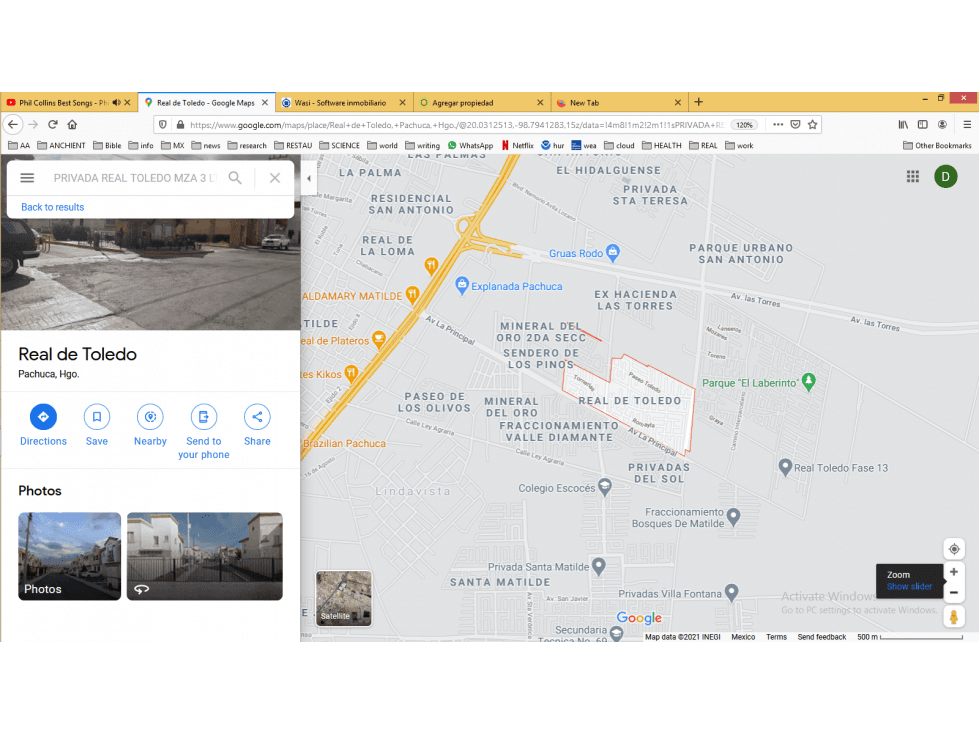Image resolution: width=979 pixels, height=734 pixels.
Task: Open Google Maps hamburger menu
Action: point(27,178)
